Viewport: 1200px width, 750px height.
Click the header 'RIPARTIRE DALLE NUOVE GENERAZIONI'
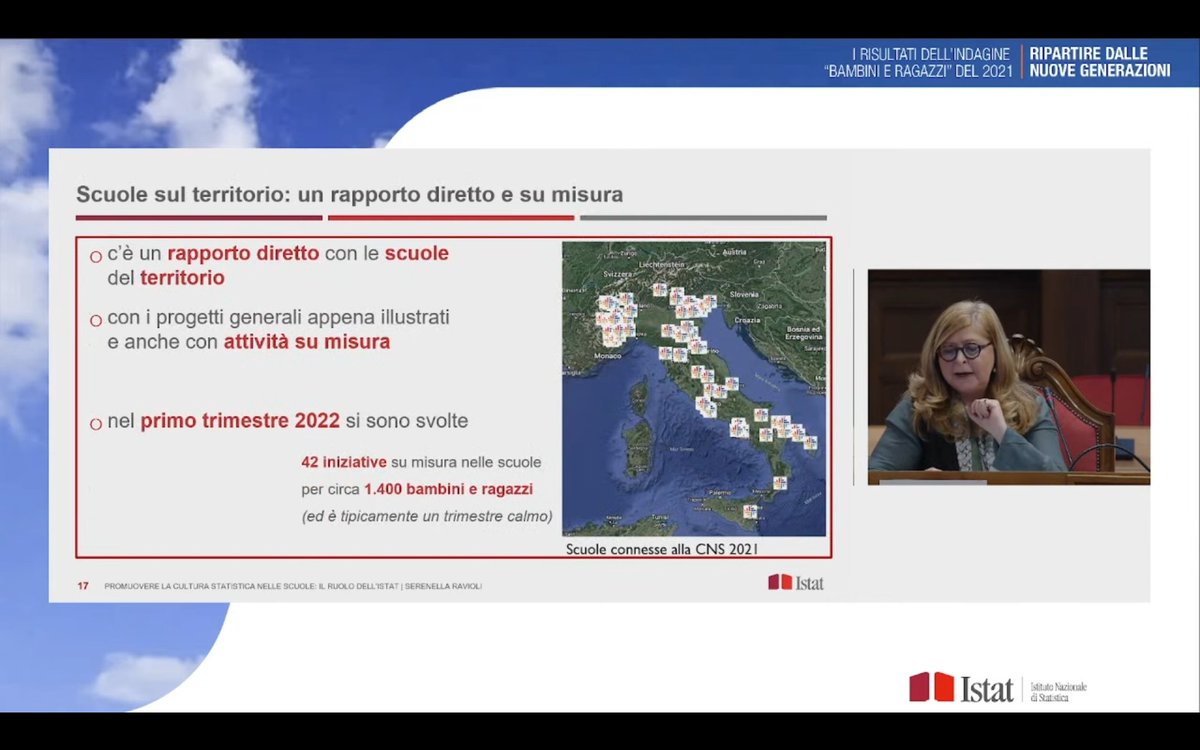click(x=1099, y=62)
